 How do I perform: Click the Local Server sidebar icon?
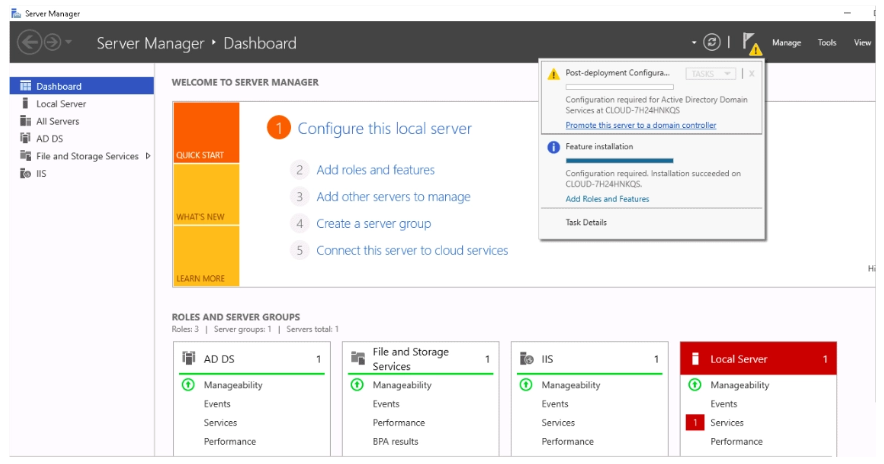pyautogui.click(x=25, y=103)
